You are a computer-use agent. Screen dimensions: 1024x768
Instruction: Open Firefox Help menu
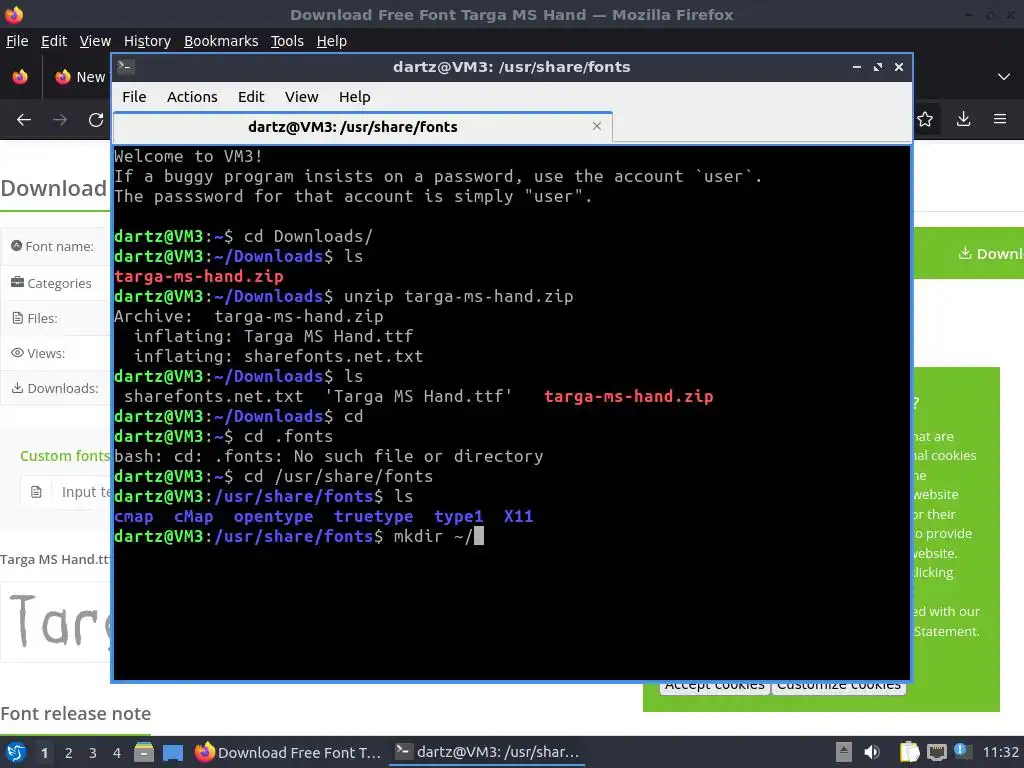point(332,41)
